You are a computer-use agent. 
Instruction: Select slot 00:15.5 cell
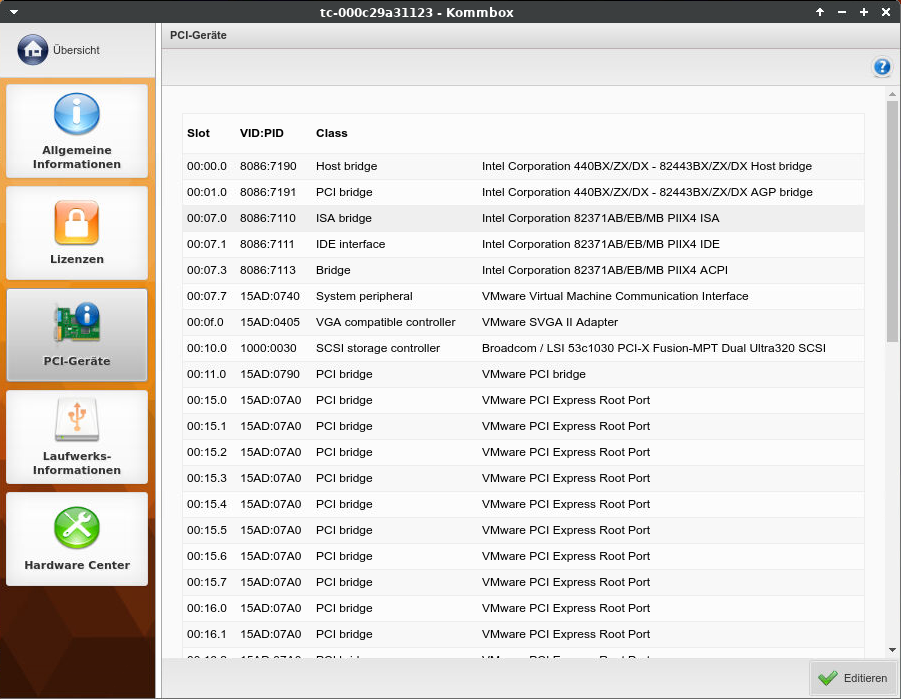(x=207, y=530)
